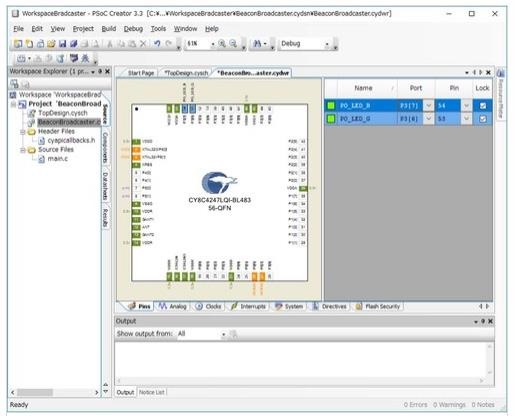Viewport: 515px width, 416px height.
Task: Switch to the Clocks tab
Action: coord(209,306)
